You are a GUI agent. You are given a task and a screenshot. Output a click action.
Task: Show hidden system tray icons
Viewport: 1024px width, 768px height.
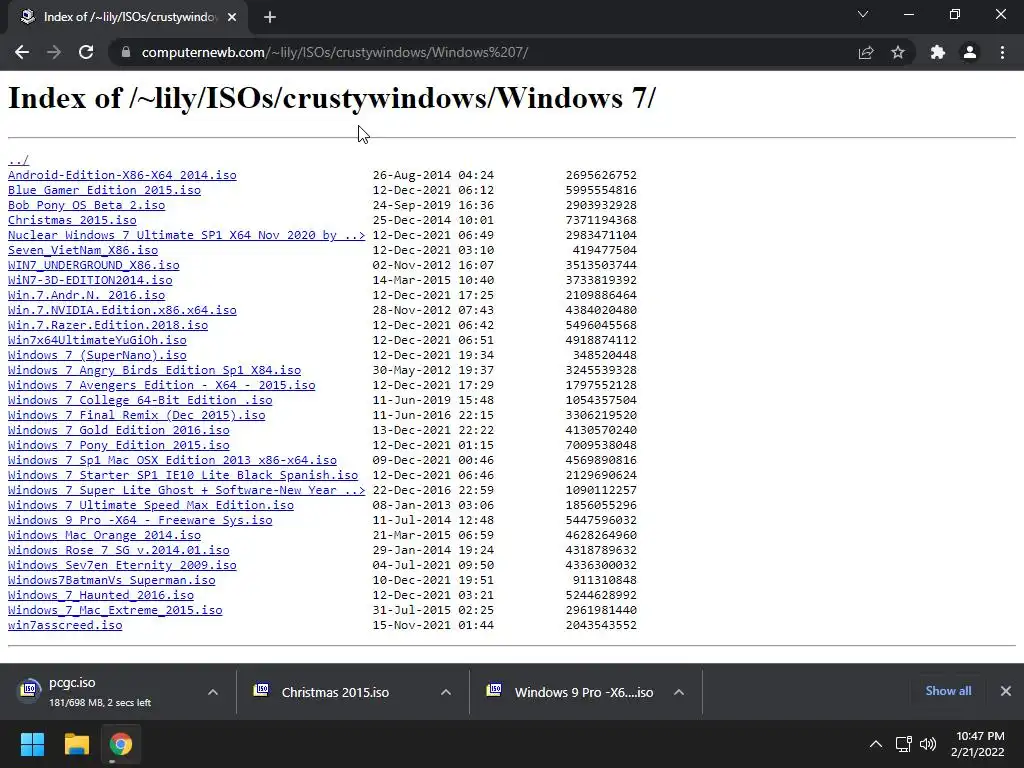(x=876, y=744)
